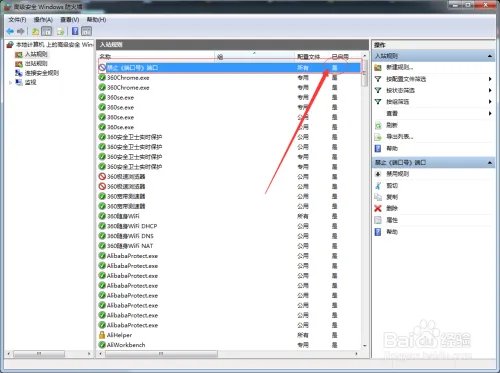This screenshot has height=373, width=500.
Task: Click the 新建规则 icon in actions pane
Action: coord(378,68)
